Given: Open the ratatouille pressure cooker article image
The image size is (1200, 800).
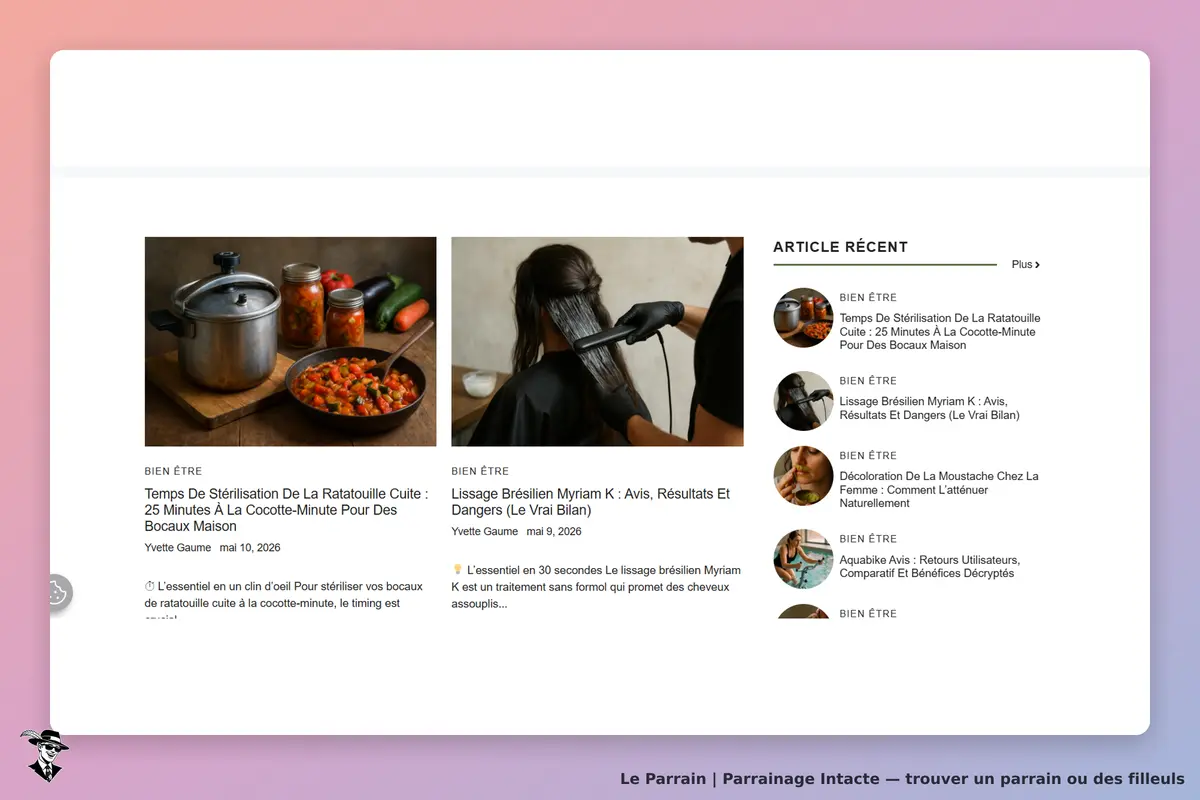Looking at the screenshot, I should [290, 341].
